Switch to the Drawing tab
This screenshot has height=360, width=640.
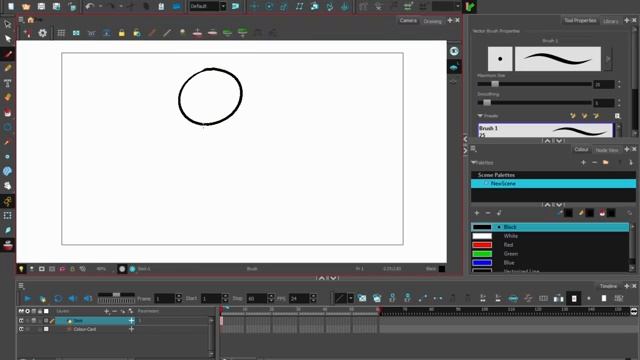click(433, 21)
